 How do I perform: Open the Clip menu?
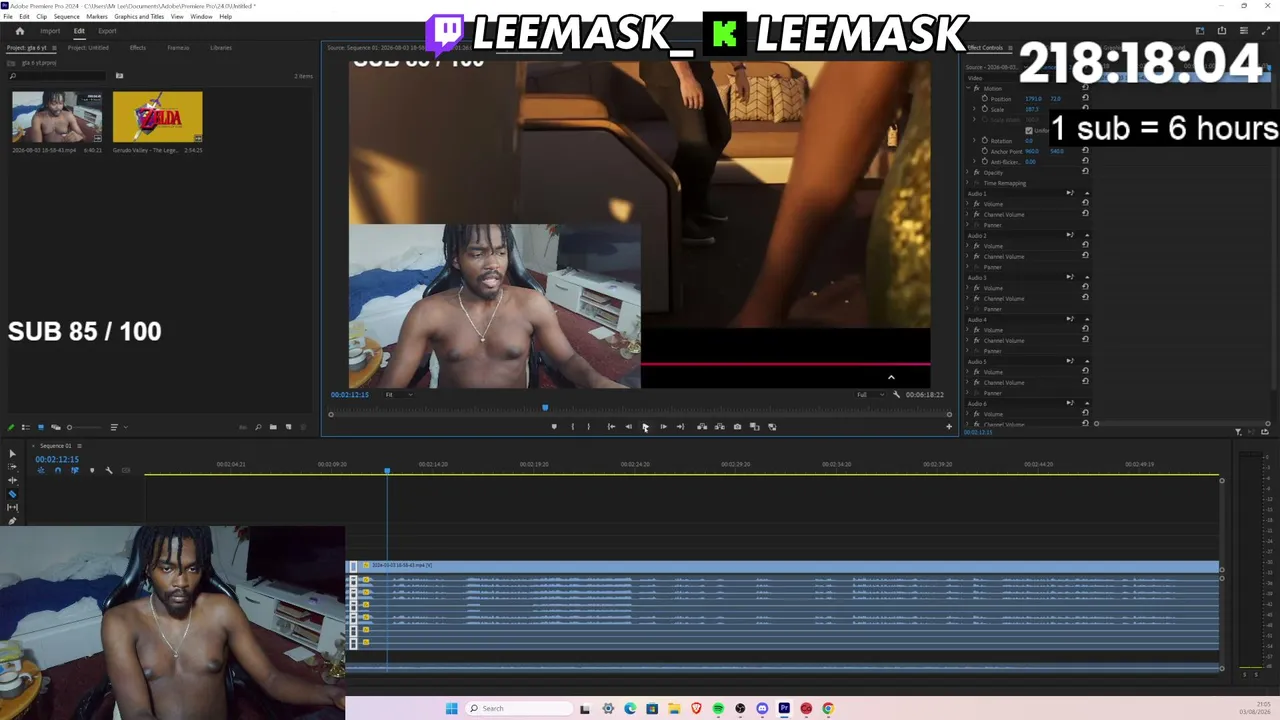[x=41, y=17]
